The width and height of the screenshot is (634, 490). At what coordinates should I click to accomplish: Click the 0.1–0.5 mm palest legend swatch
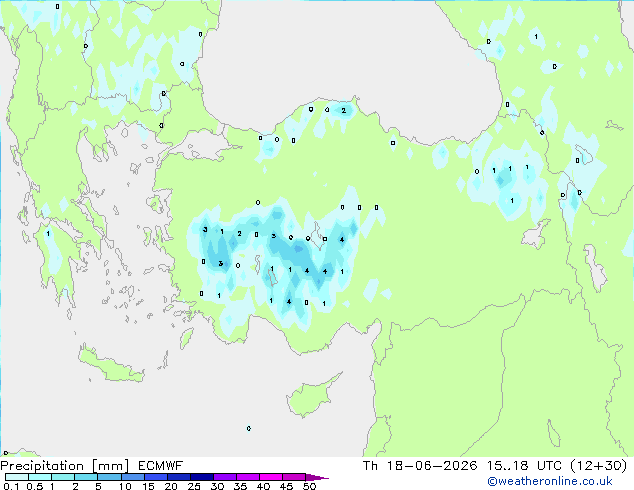tap(17, 477)
